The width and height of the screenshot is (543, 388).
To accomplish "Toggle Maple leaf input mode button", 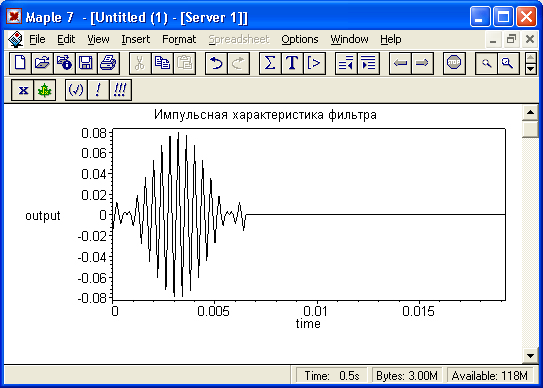I will (45, 90).
